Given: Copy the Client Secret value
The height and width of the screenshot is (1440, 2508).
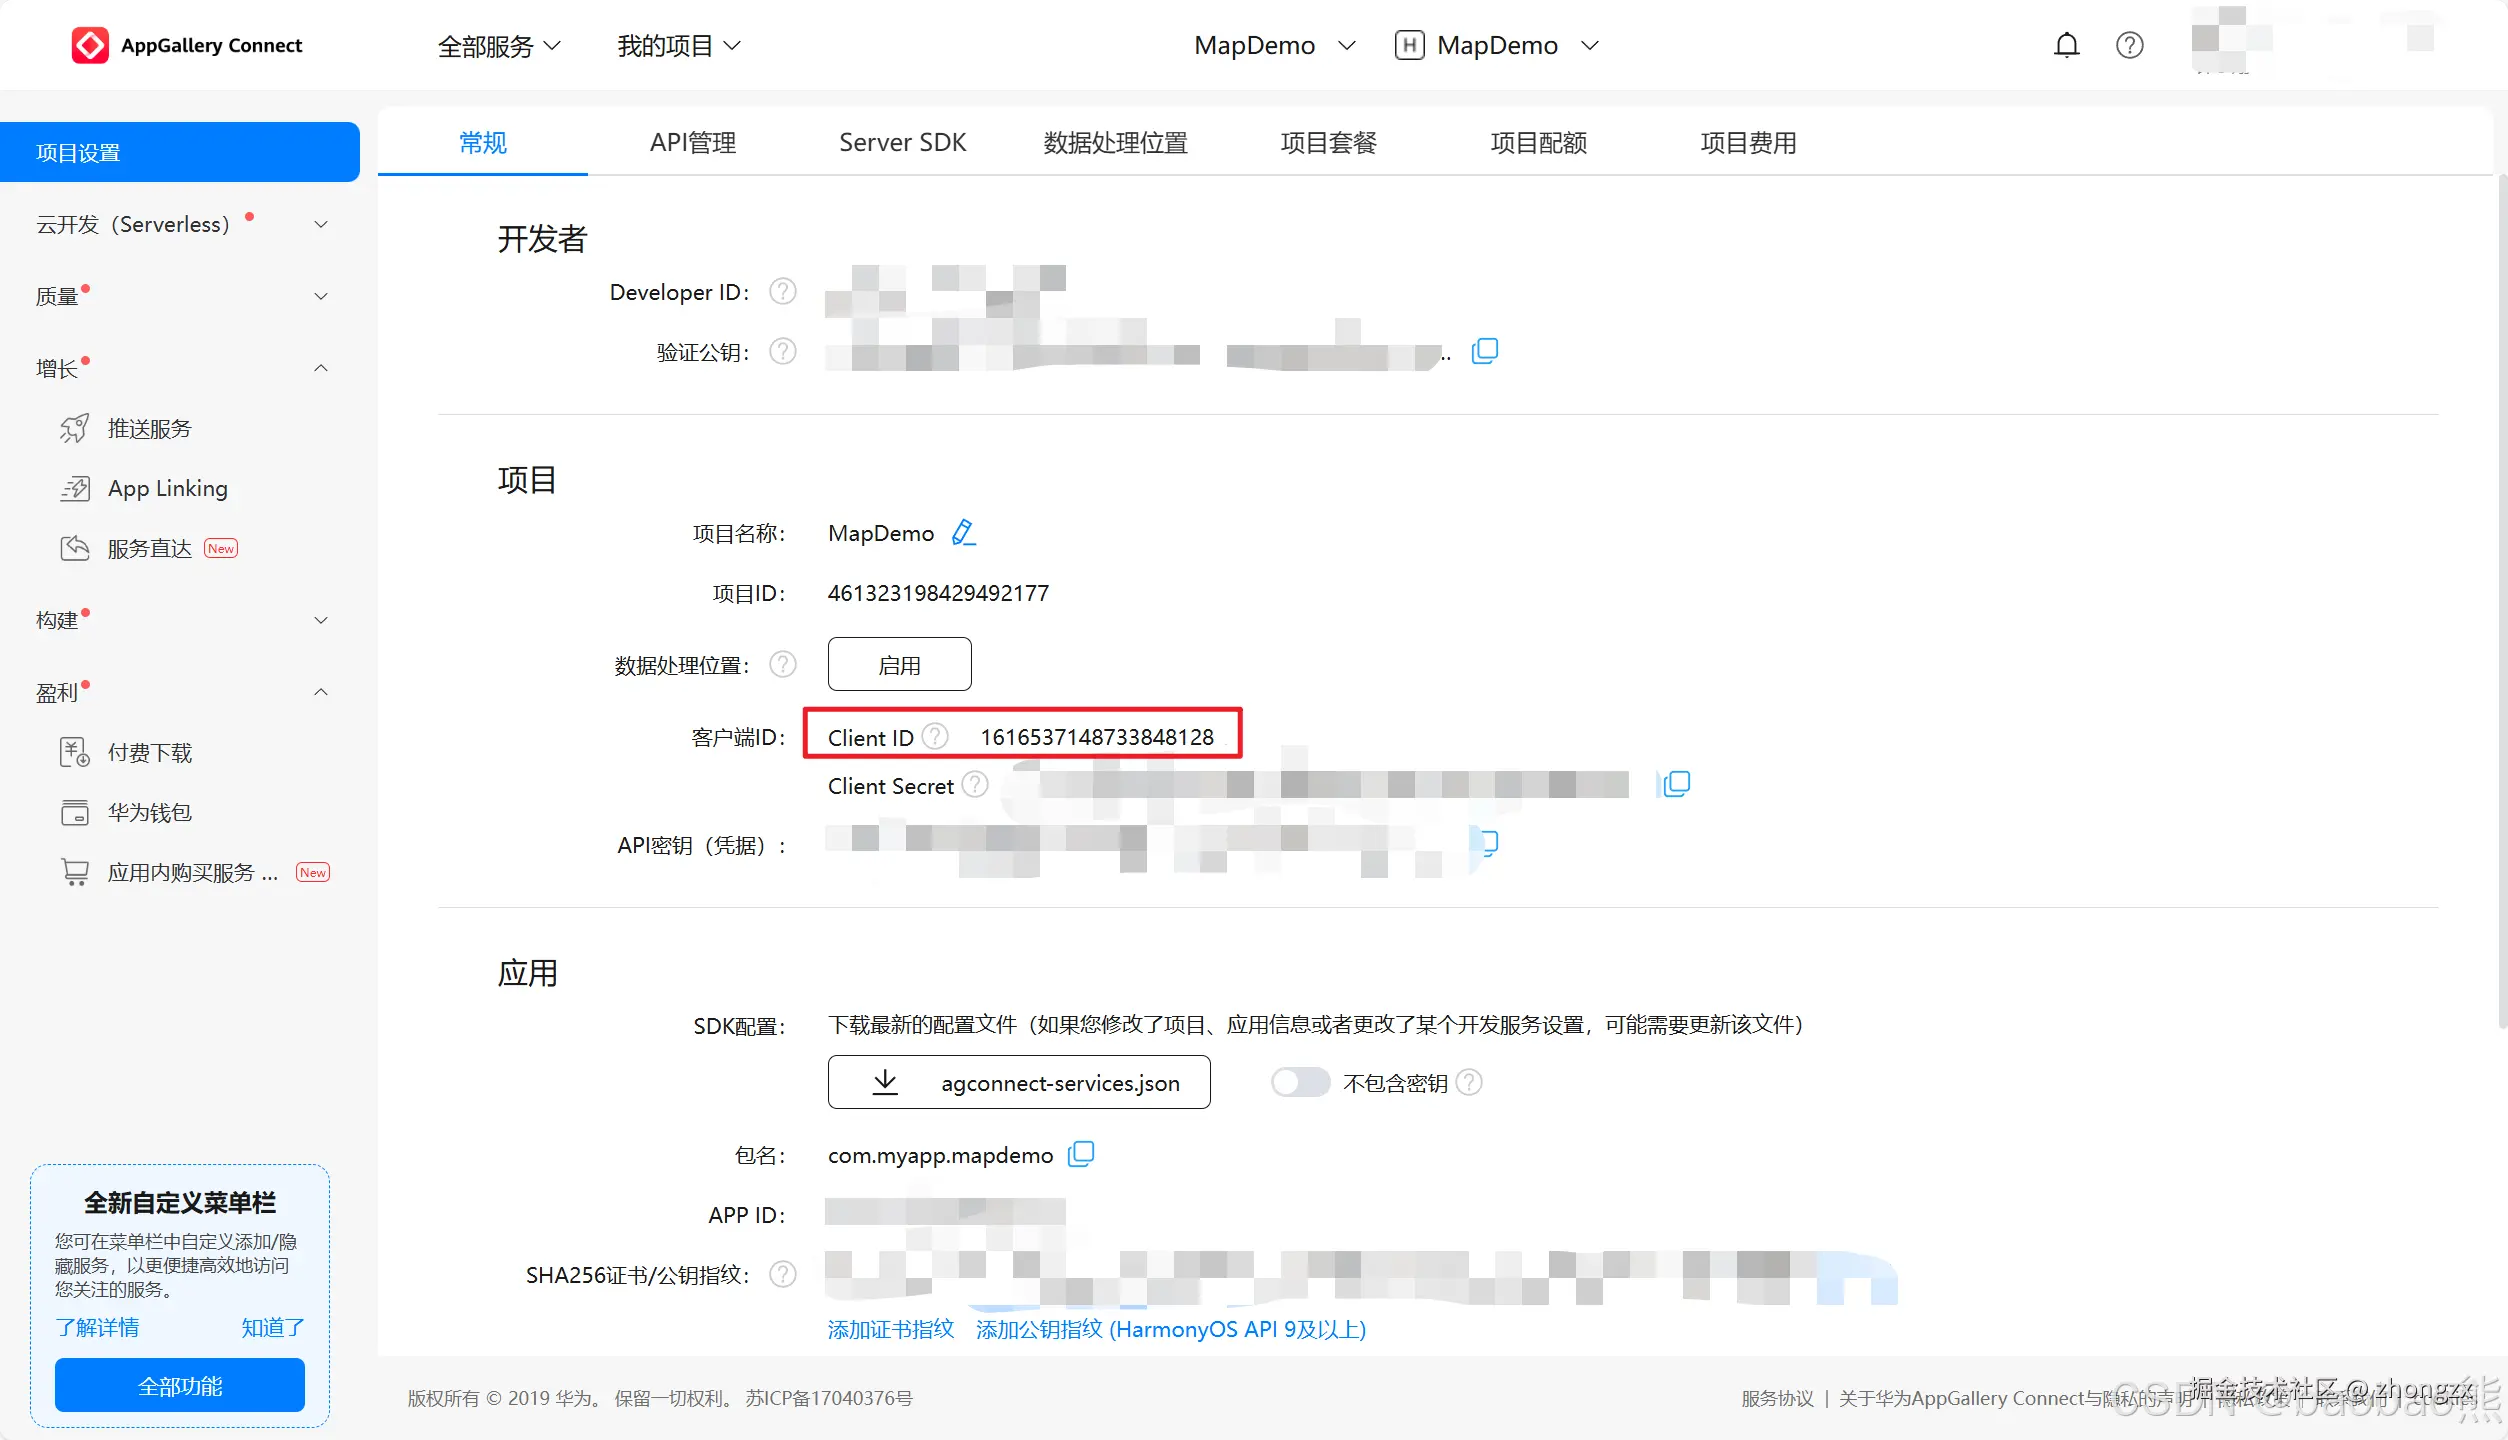Looking at the screenshot, I should coord(1677,784).
